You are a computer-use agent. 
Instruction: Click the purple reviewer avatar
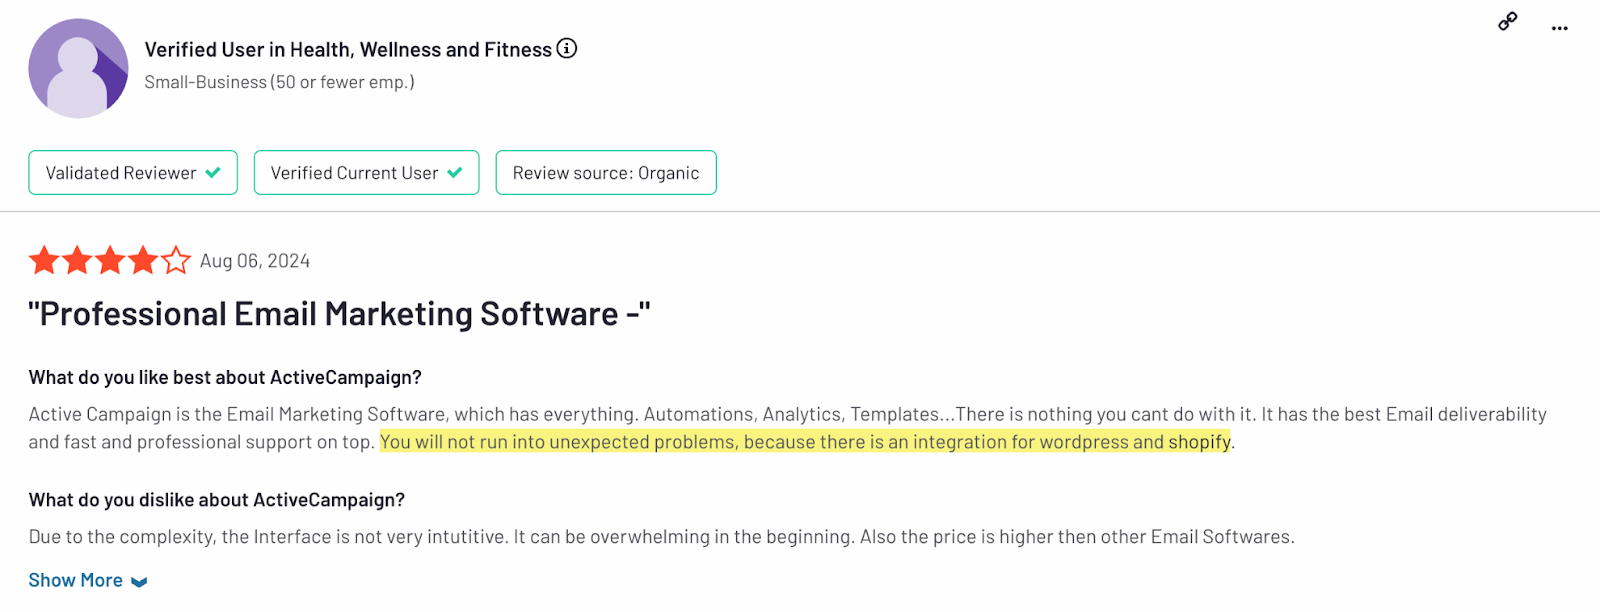[x=78, y=68]
